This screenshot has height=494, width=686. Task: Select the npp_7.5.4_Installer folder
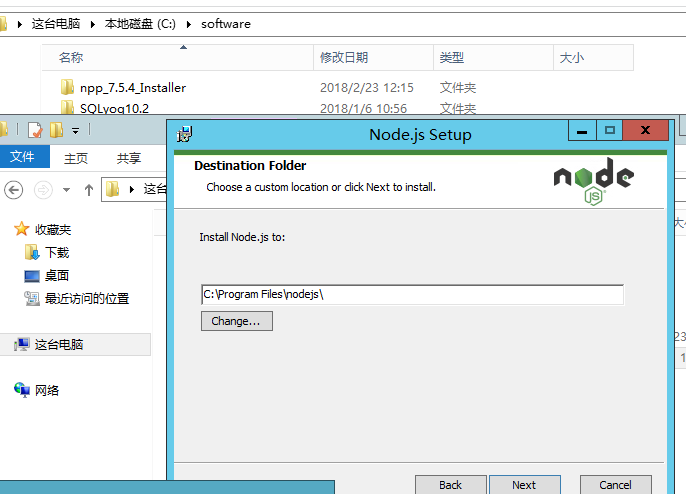pyautogui.click(x=133, y=88)
